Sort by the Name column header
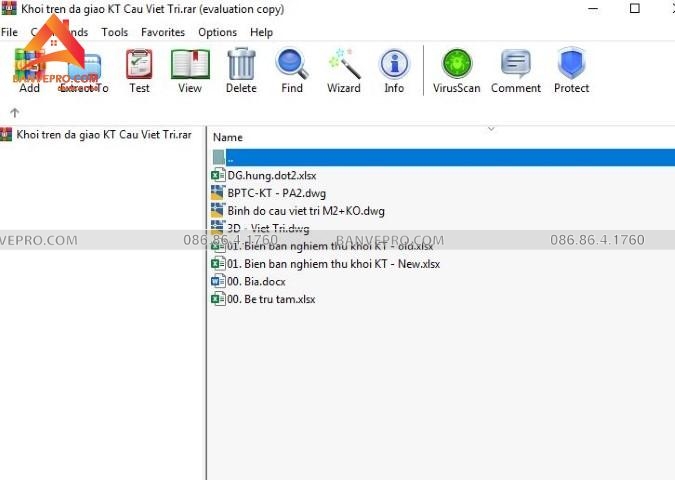Screen dimensions: 675x480 click(x=228, y=137)
